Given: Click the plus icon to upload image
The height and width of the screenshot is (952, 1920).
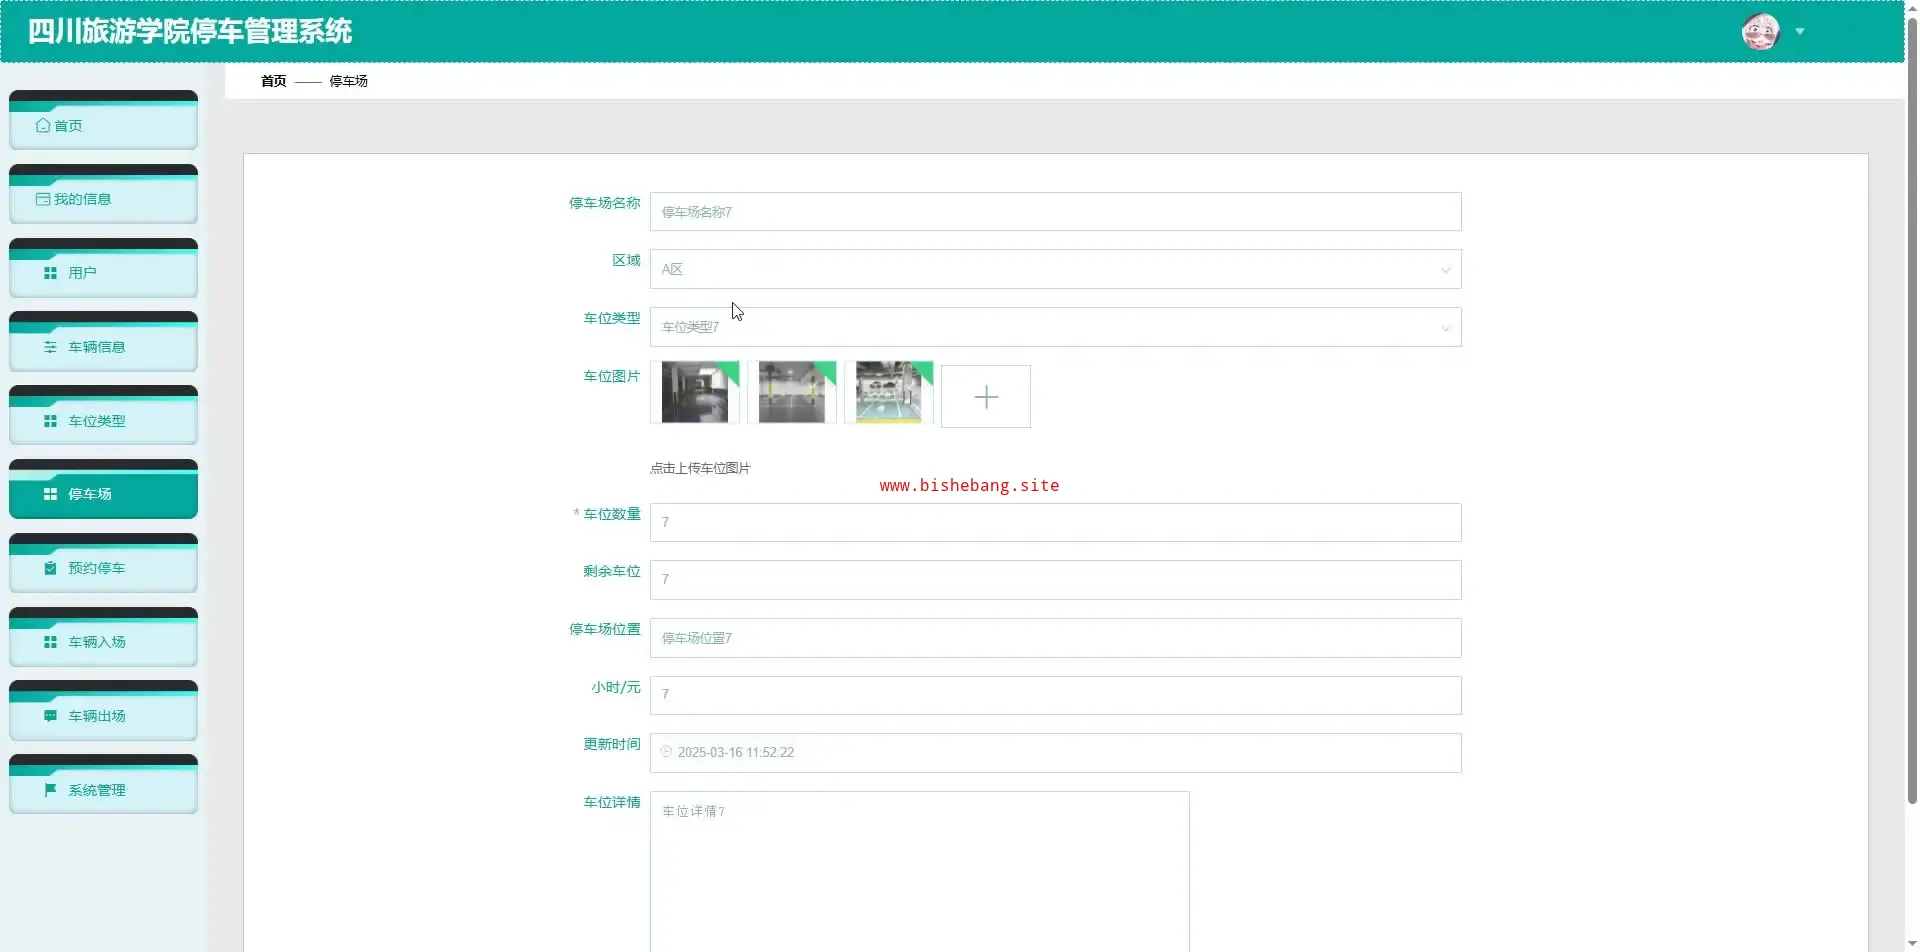Looking at the screenshot, I should click(986, 397).
